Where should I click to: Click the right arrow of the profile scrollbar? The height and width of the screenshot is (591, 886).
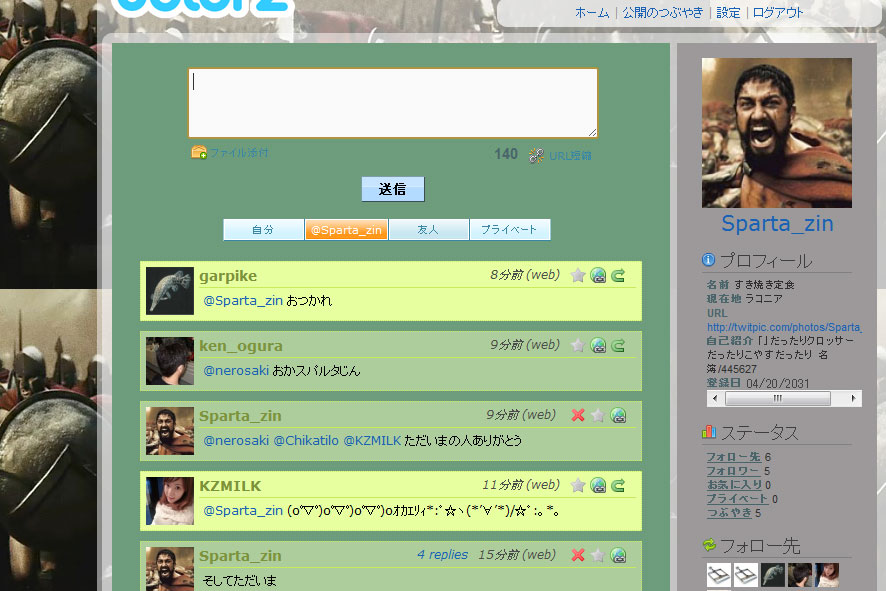pyautogui.click(x=855, y=398)
